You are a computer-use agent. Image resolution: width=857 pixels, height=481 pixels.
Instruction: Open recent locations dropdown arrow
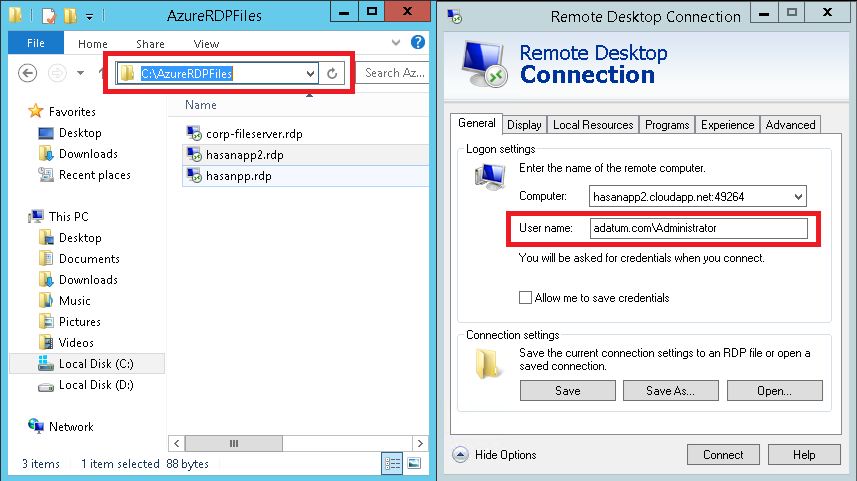tap(80, 73)
